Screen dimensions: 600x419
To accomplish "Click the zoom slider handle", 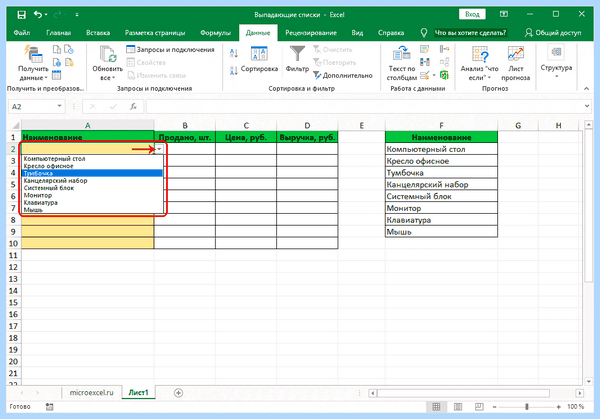I will [x=527, y=407].
